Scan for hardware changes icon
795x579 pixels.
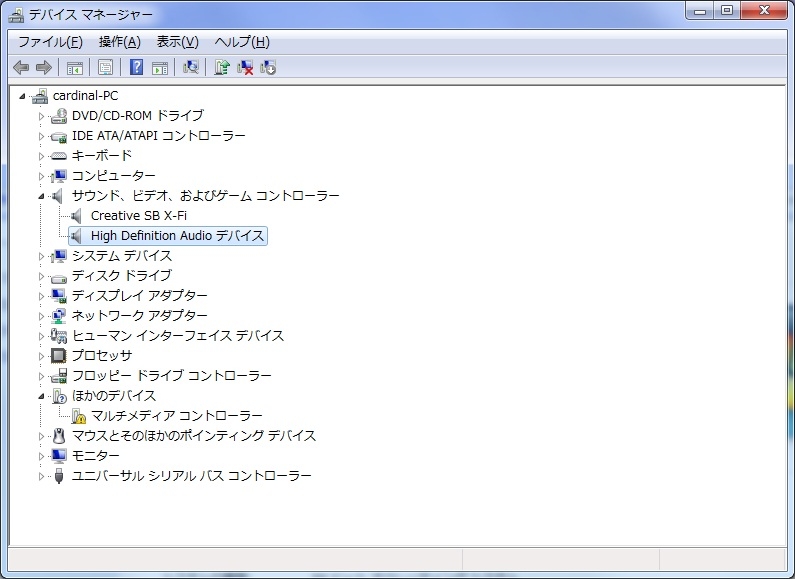pos(191,67)
